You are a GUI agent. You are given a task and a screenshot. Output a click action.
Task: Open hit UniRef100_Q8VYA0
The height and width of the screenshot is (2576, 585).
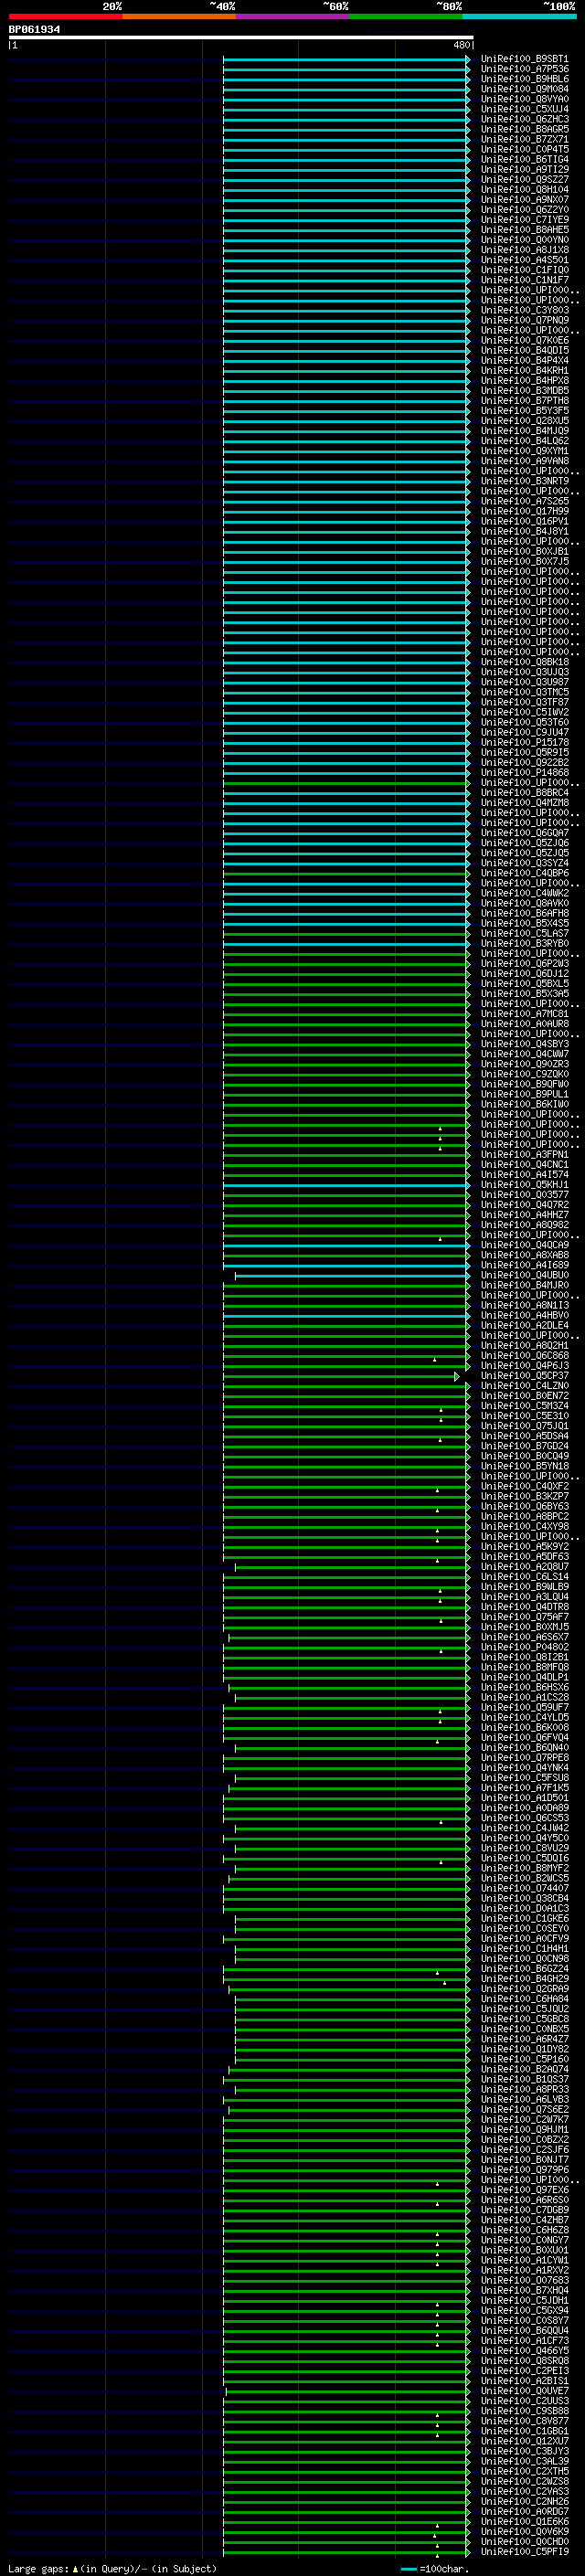tap(524, 99)
